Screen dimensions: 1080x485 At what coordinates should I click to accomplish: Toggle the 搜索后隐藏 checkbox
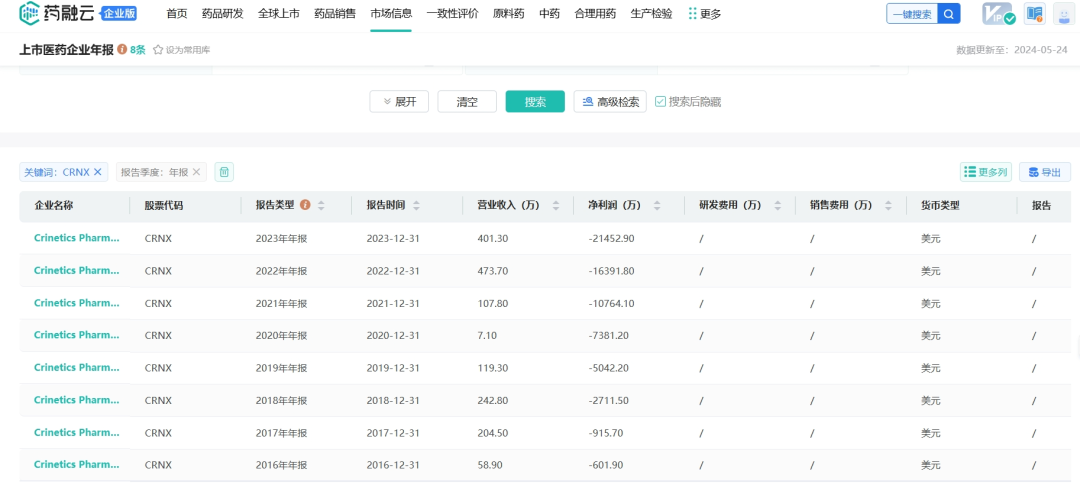pos(660,102)
